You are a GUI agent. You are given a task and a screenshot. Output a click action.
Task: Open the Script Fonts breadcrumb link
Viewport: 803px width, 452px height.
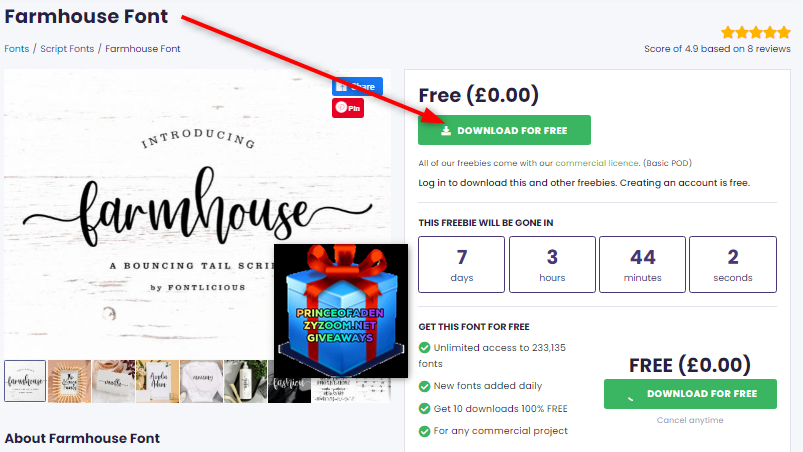click(x=67, y=49)
